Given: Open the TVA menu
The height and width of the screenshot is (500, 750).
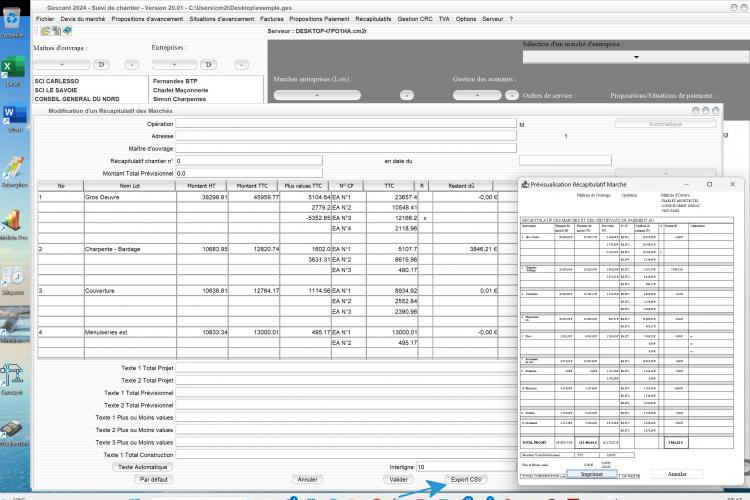Looking at the screenshot, I should pyautogui.click(x=444, y=19).
